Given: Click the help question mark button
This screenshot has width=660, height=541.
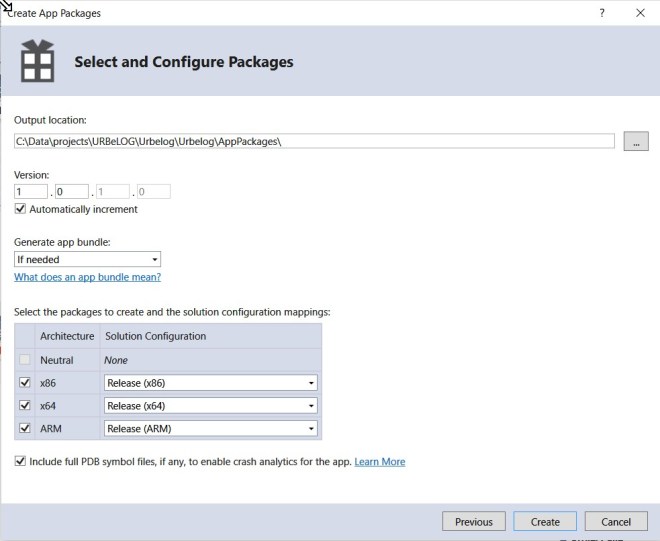Looking at the screenshot, I should (602, 13).
